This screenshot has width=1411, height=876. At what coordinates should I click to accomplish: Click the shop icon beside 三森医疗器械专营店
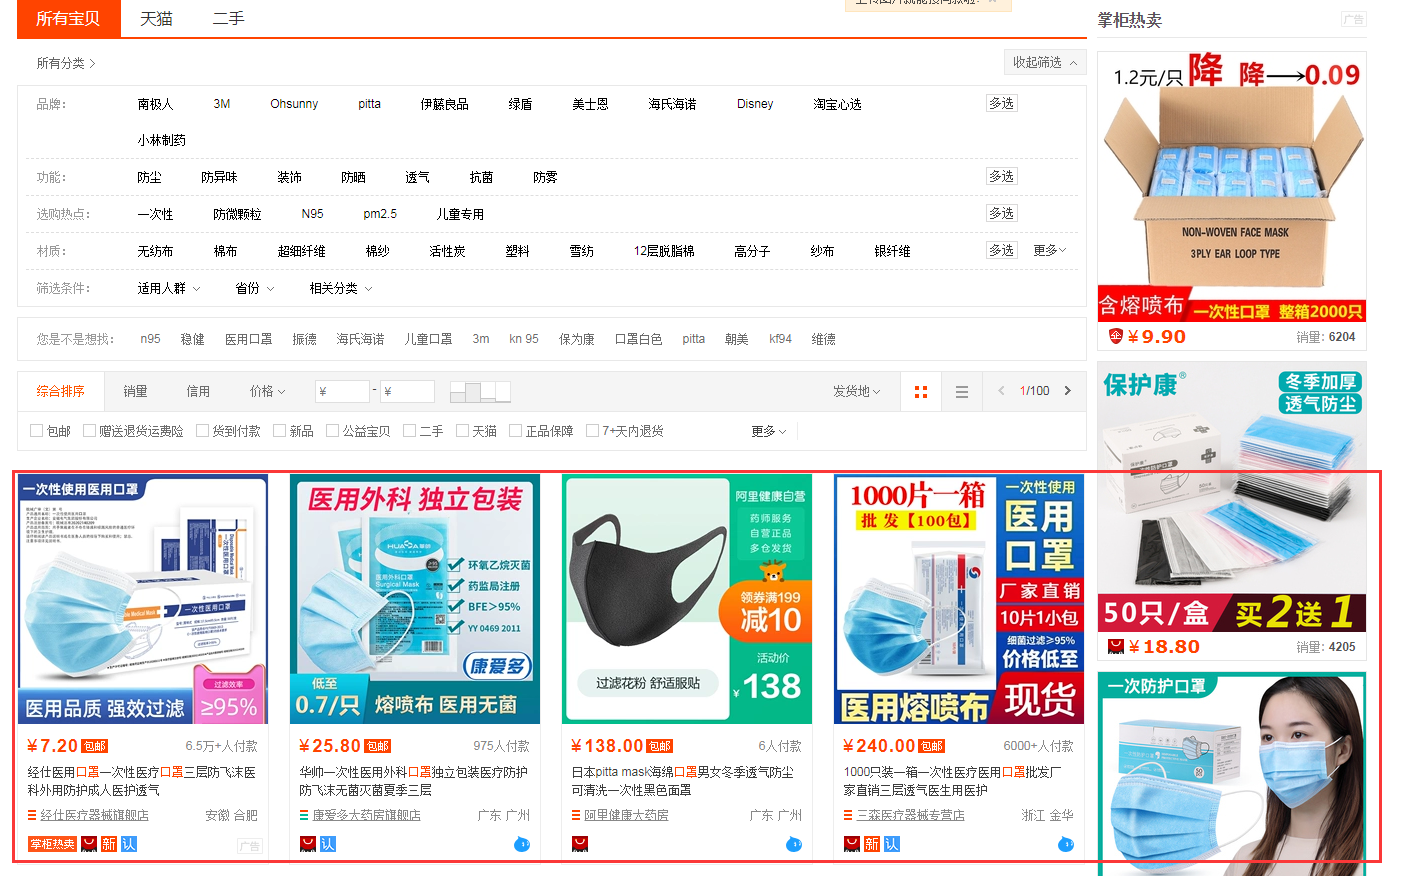848,815
